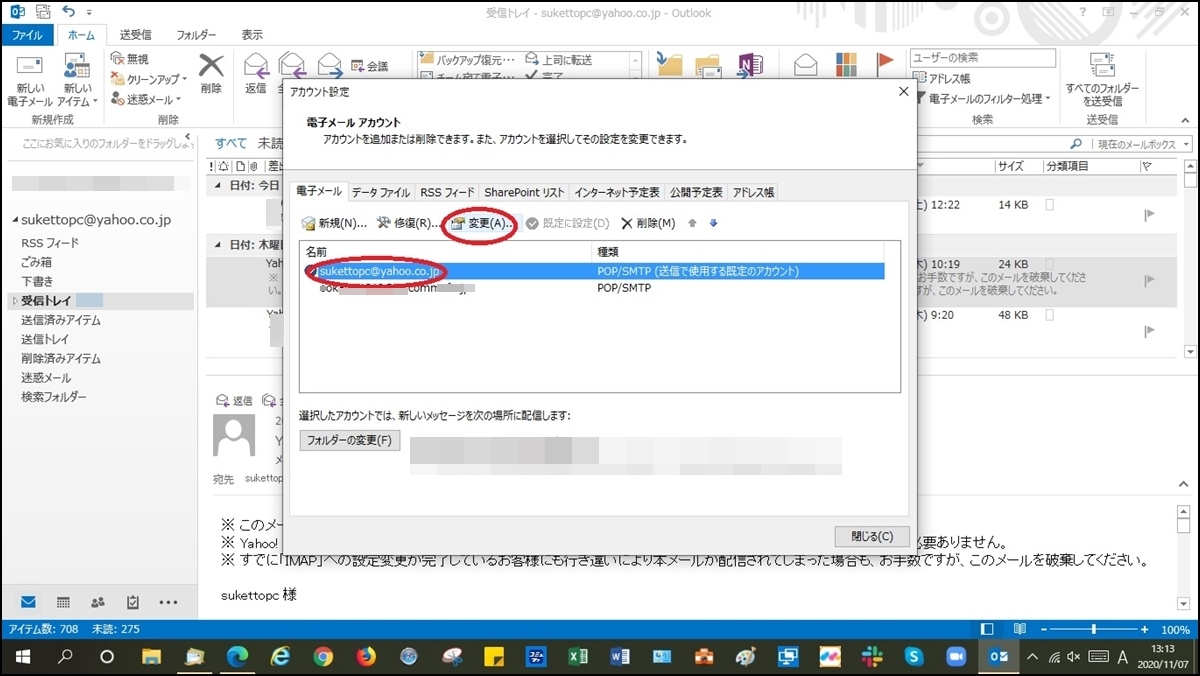Open the 新しいアイテム menu
Screen dimensions: 1200x676
(x=75, y=81)
